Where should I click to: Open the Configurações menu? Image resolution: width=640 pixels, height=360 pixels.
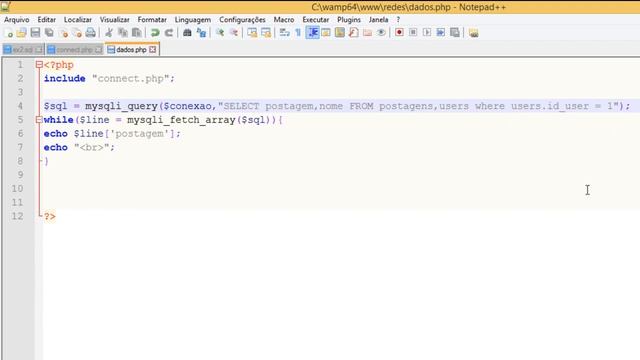click(x=242, y=20)
